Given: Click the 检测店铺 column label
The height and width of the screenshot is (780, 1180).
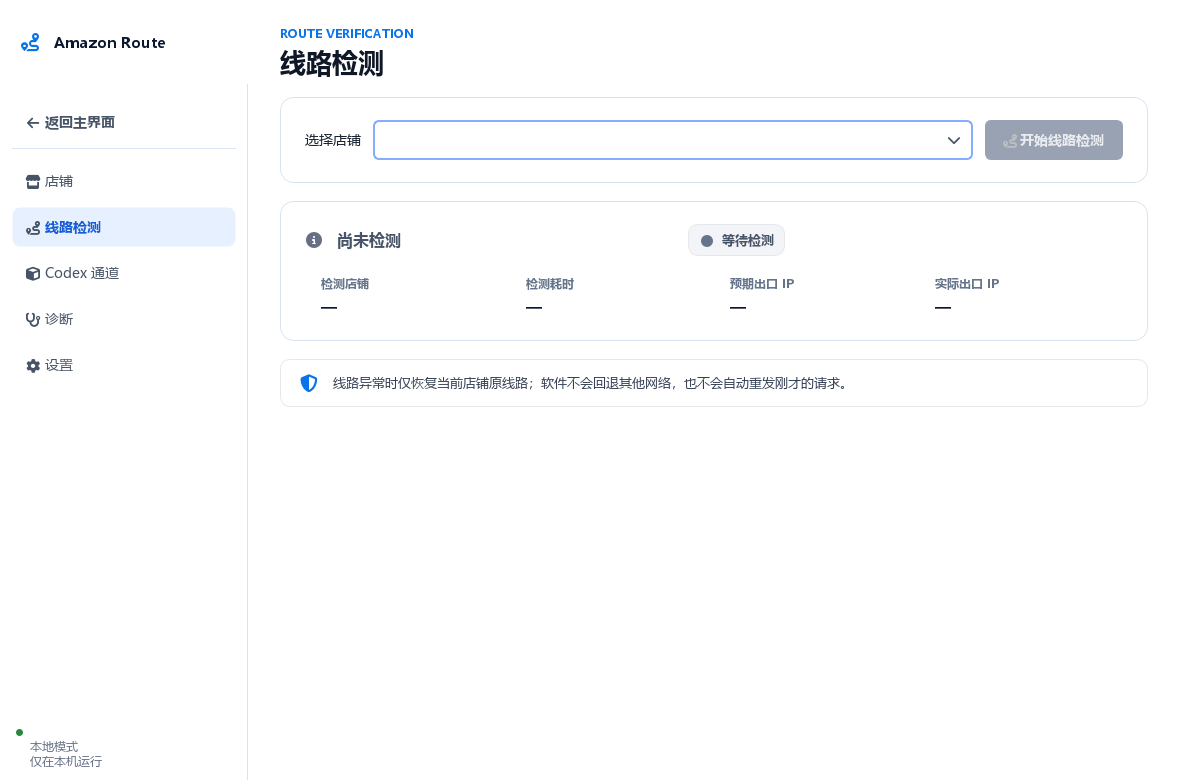Looking at the screenshot, I should (345, 284).
